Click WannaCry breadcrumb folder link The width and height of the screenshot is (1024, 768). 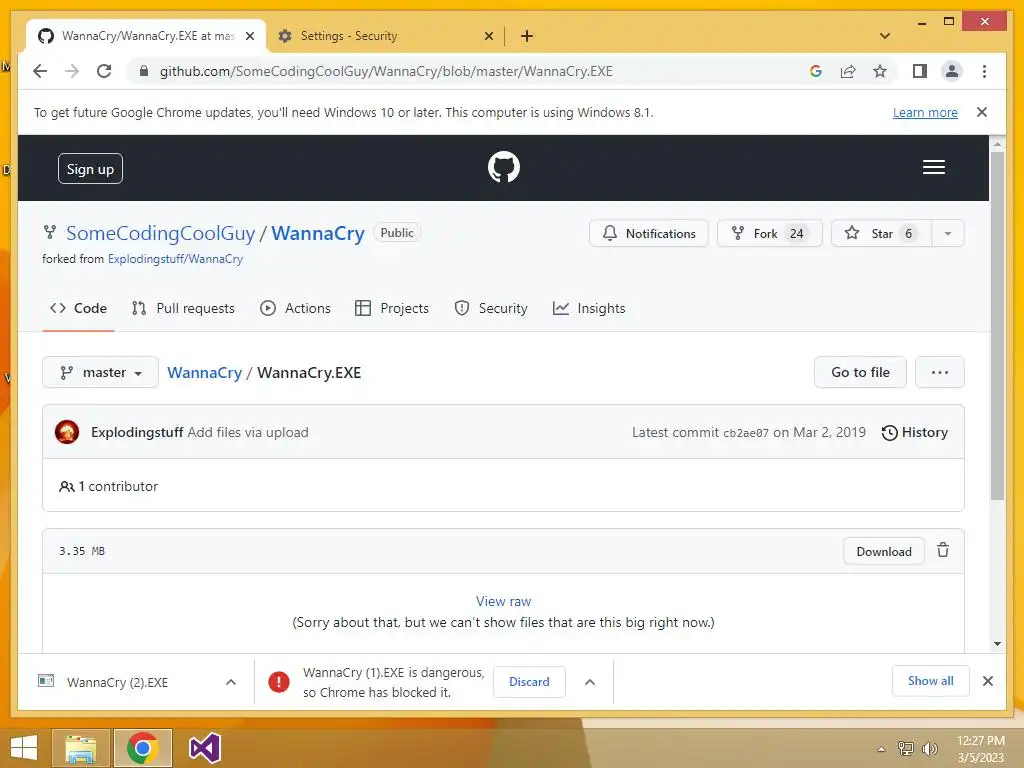pos(204,372)
